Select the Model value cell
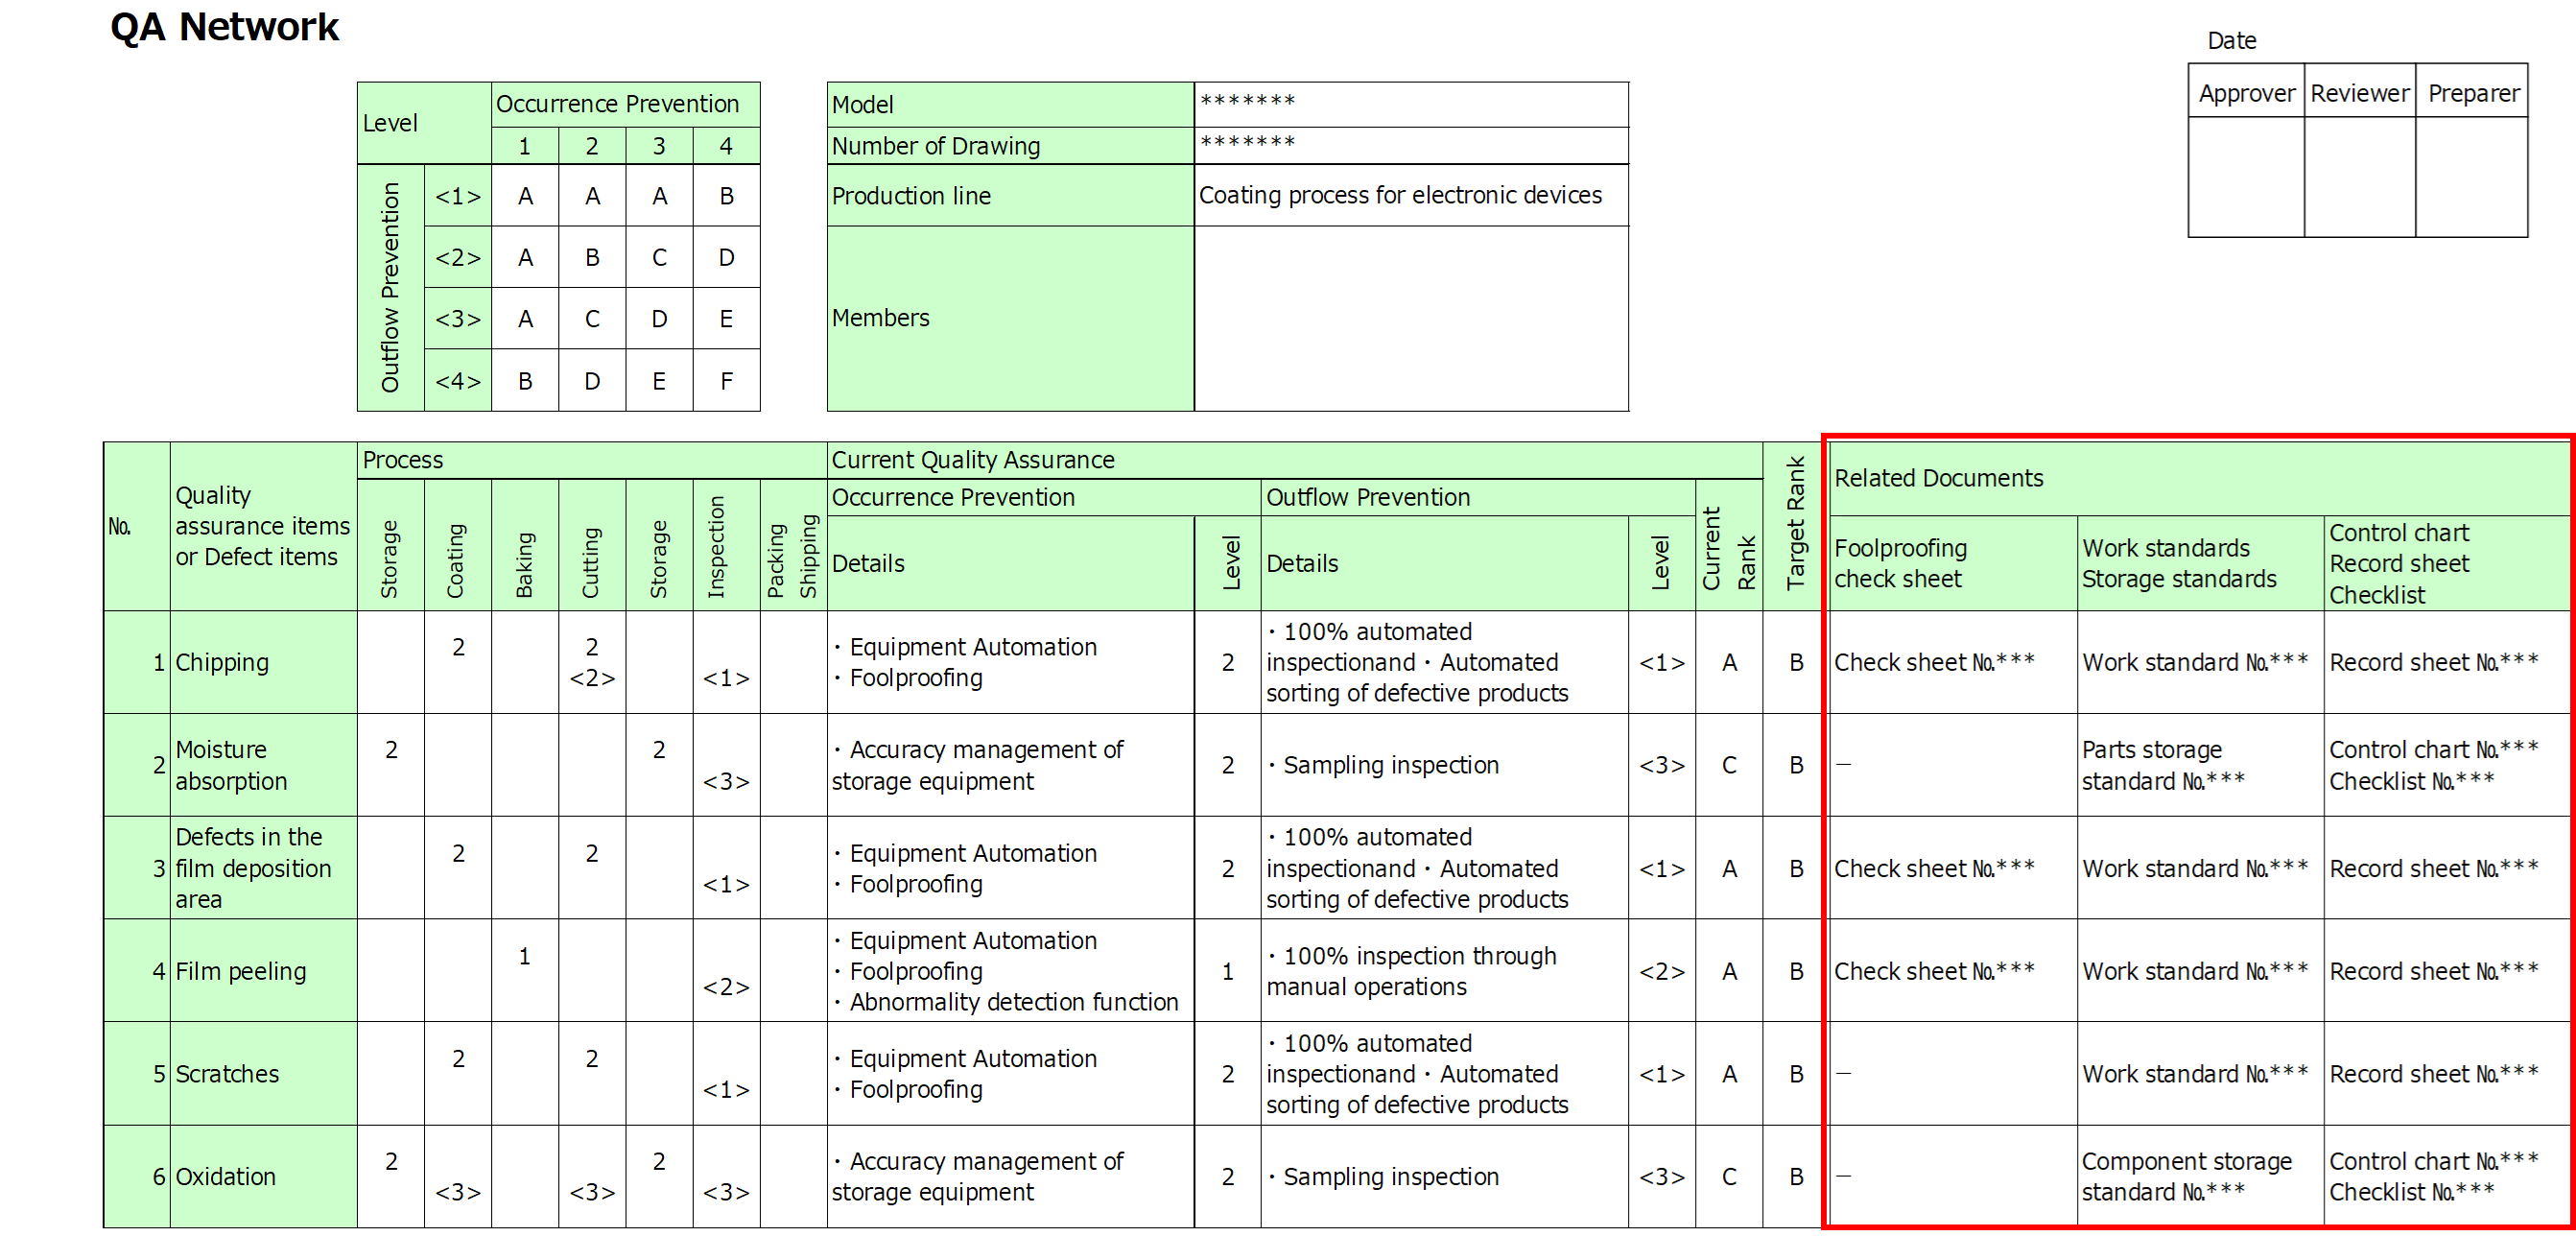The width and height of the screenshot is (2576, 1260). point(1411,104)
